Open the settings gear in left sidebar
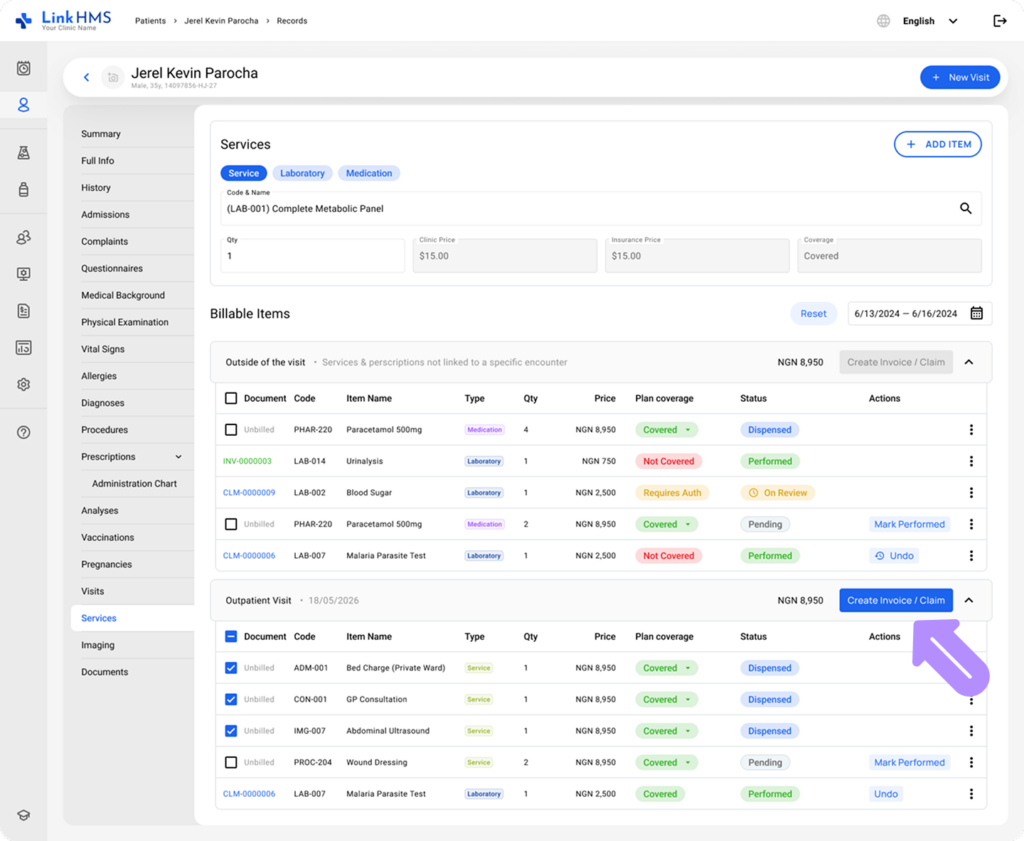Screen dimensions: 1024x841 point(24,384)
